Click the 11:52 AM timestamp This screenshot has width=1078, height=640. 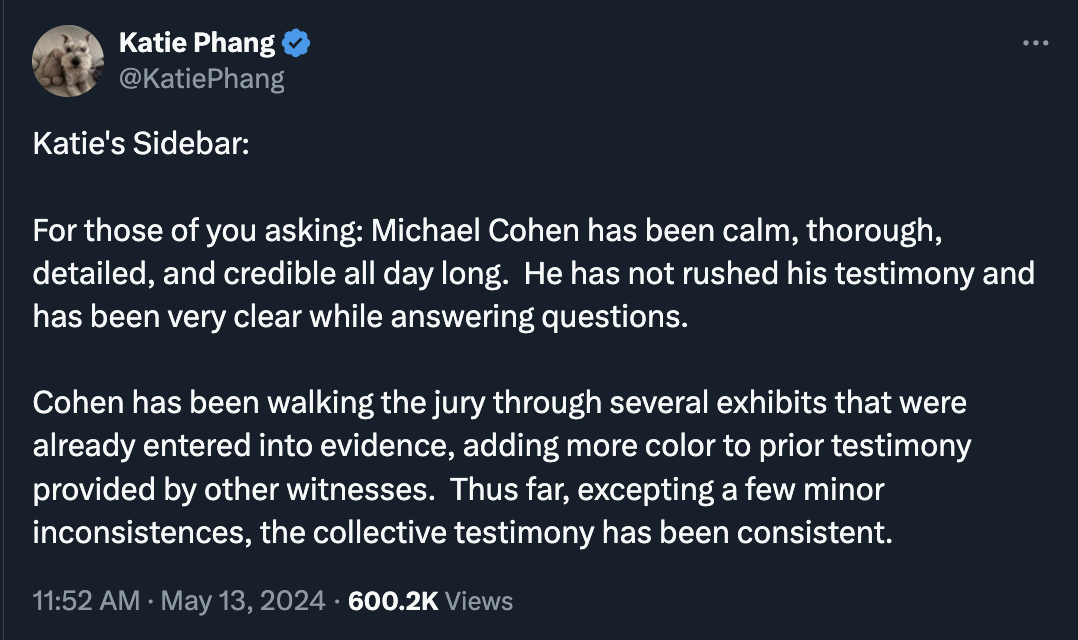86,601
